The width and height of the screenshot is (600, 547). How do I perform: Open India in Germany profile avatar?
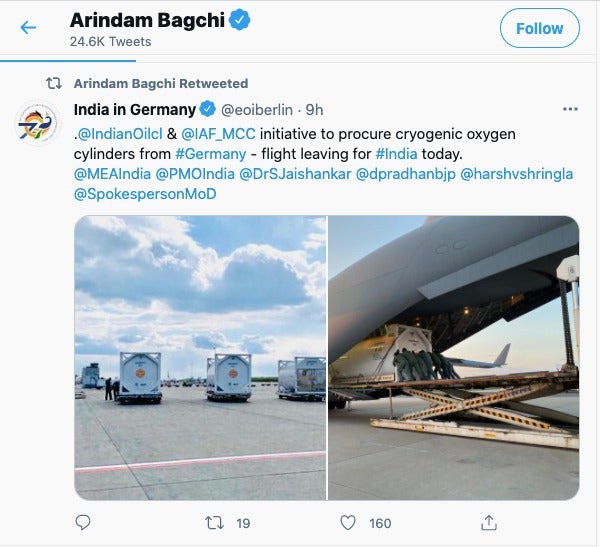tap(38, 124)
